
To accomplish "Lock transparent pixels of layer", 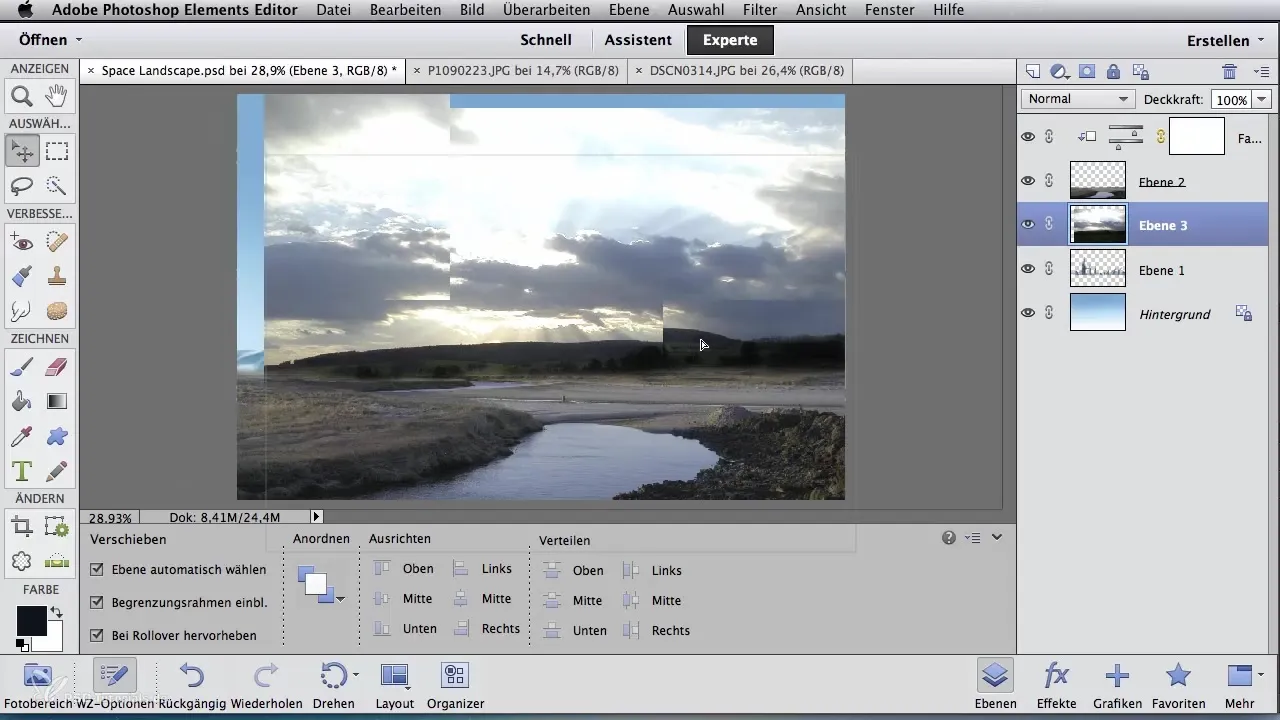I will (1140, 71).
